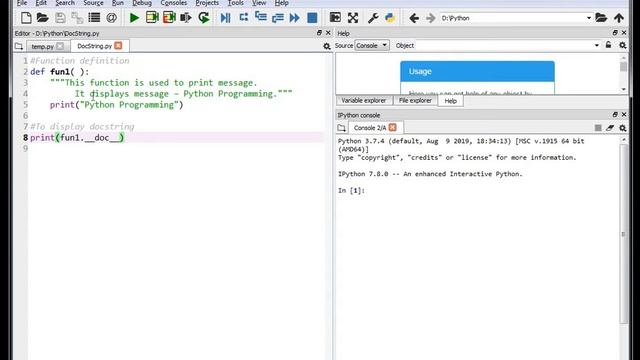Image resolution: width=640 pixels, height=360 pixels.
Task: Open a file using the folder toolbar icon
Action: [42, 18]
